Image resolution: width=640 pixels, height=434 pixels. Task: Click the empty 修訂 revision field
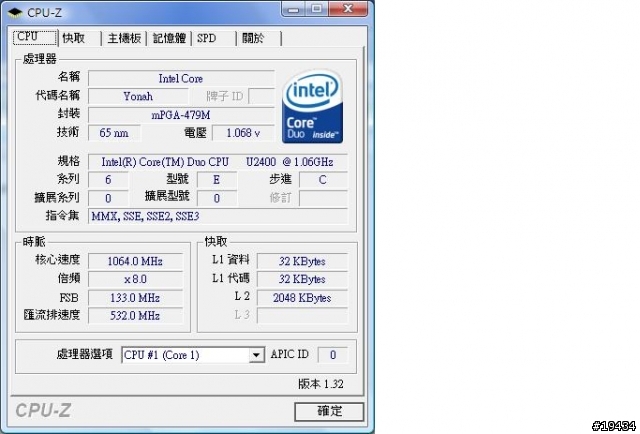click(x=323, y=198)
